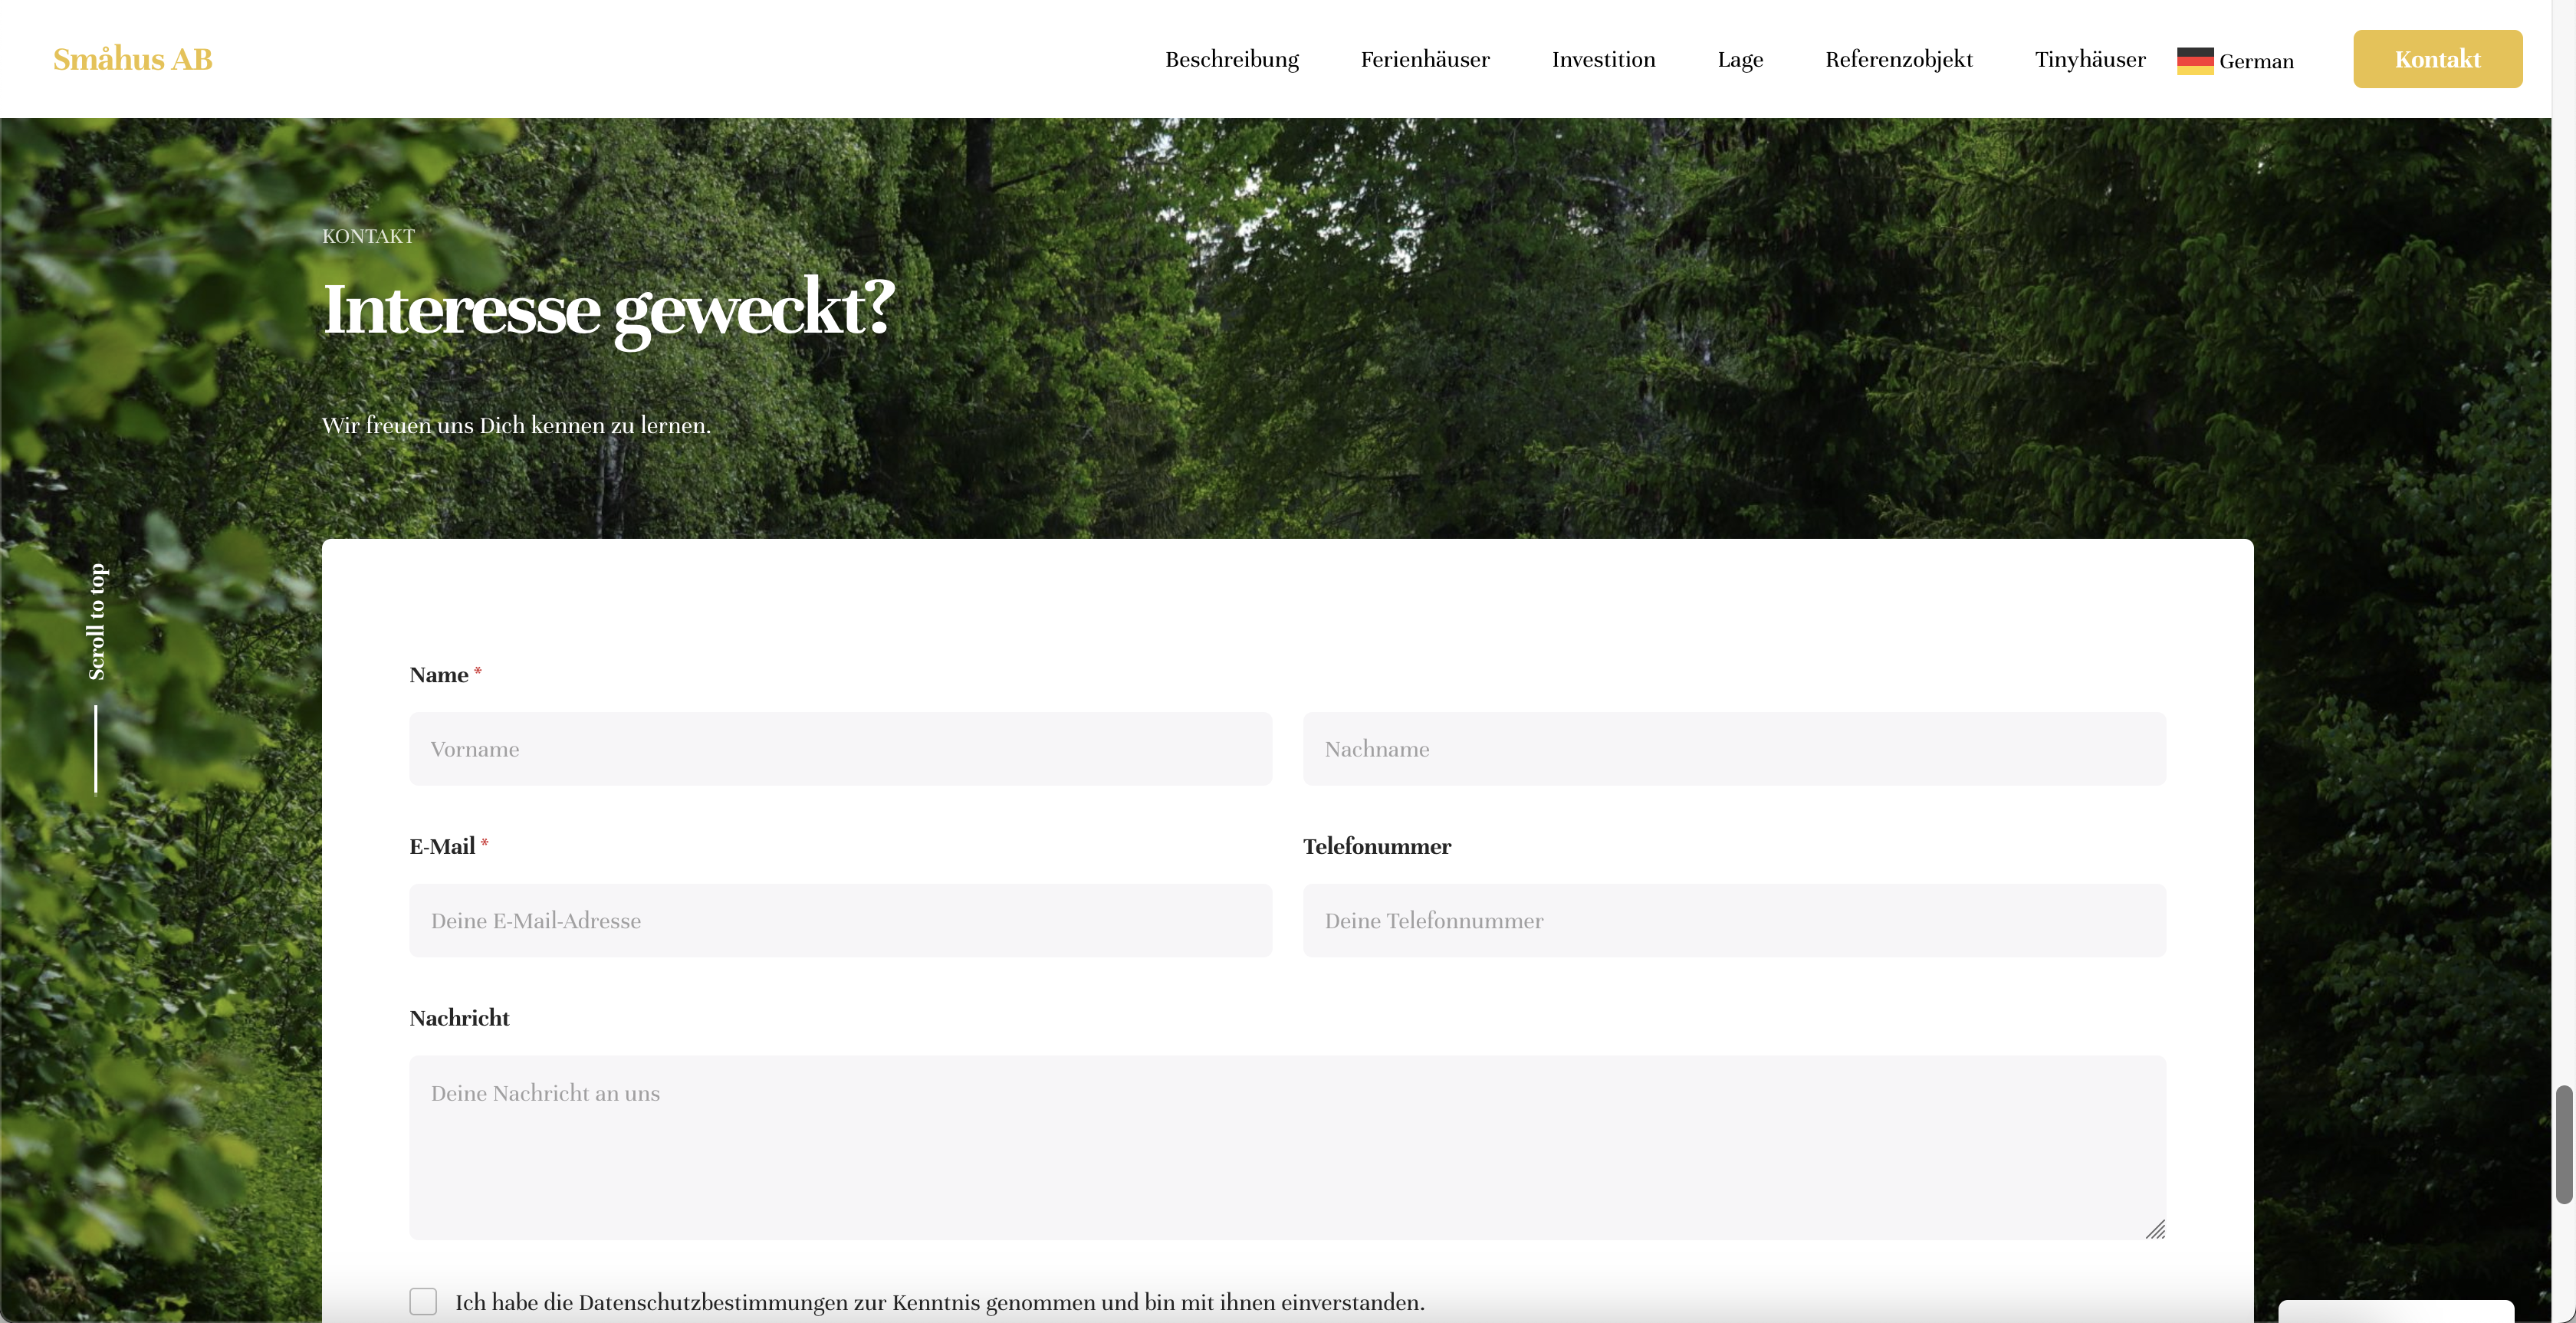Click into the Nachname field
The image size is (2576, 1323).
(x=1733, y=749)
